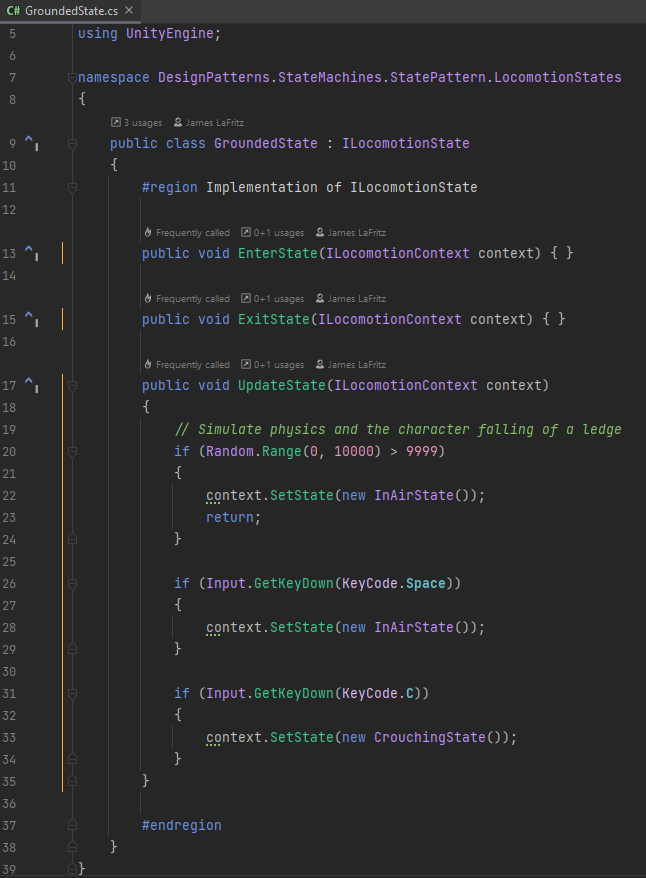The width and height of the screenshot is (646, 878).
Task: Collapse the KeyCode.Space if block on line 26
Action: click(72, 584)
